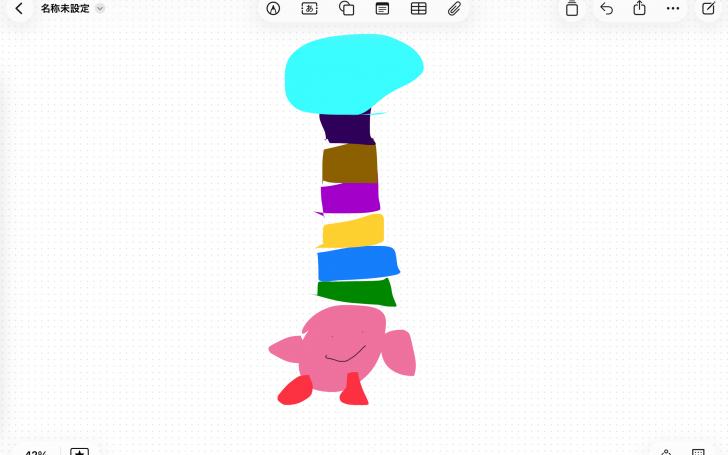
Task: Insert a table
Action: [418, 8]
